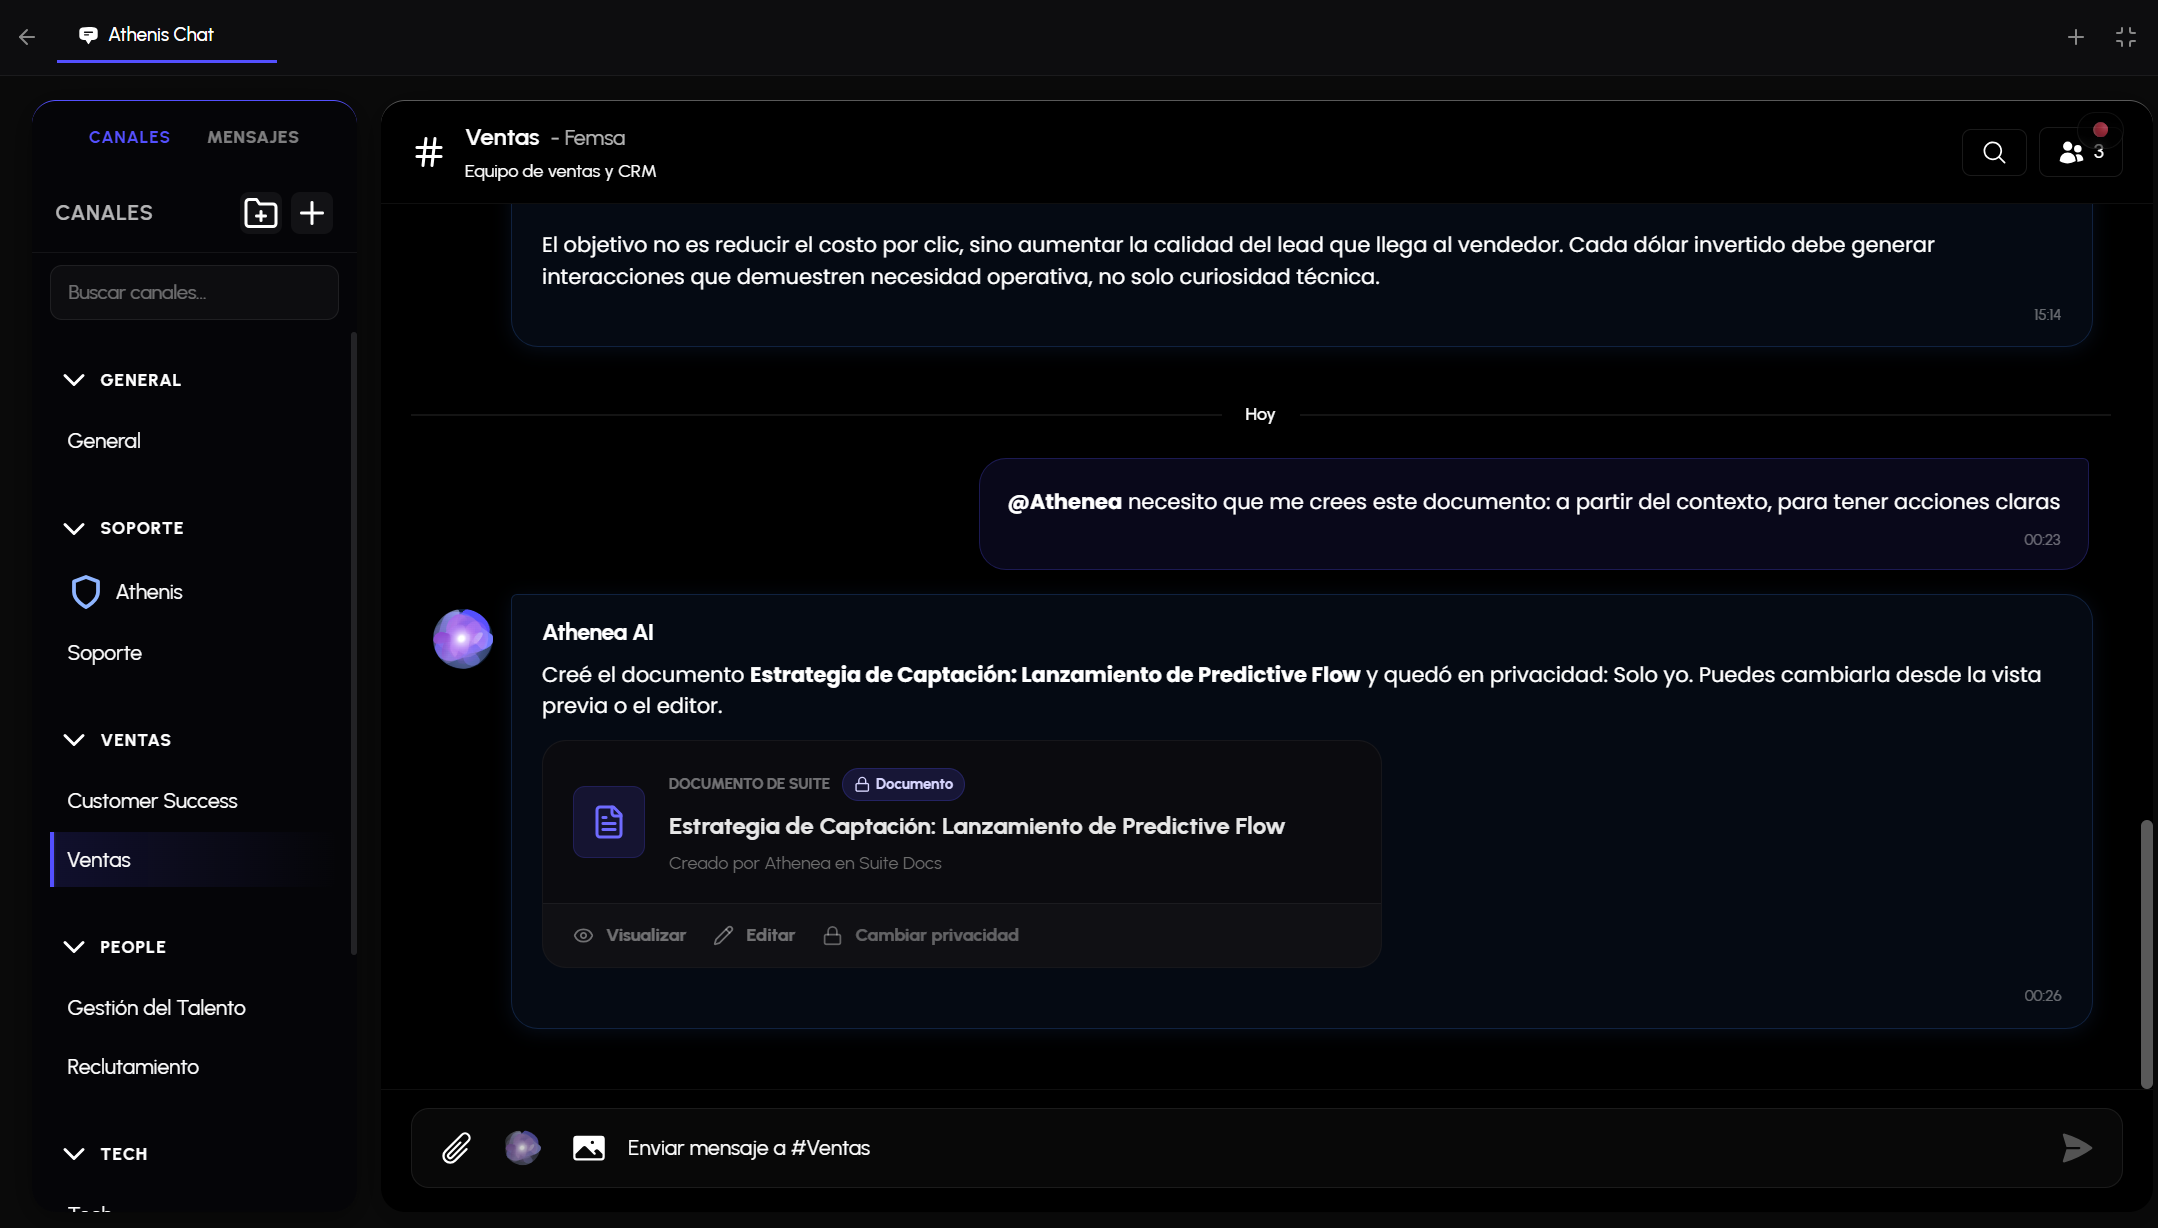
Task: Click the 00:23 message timestamp
Action: [2042, 540]
